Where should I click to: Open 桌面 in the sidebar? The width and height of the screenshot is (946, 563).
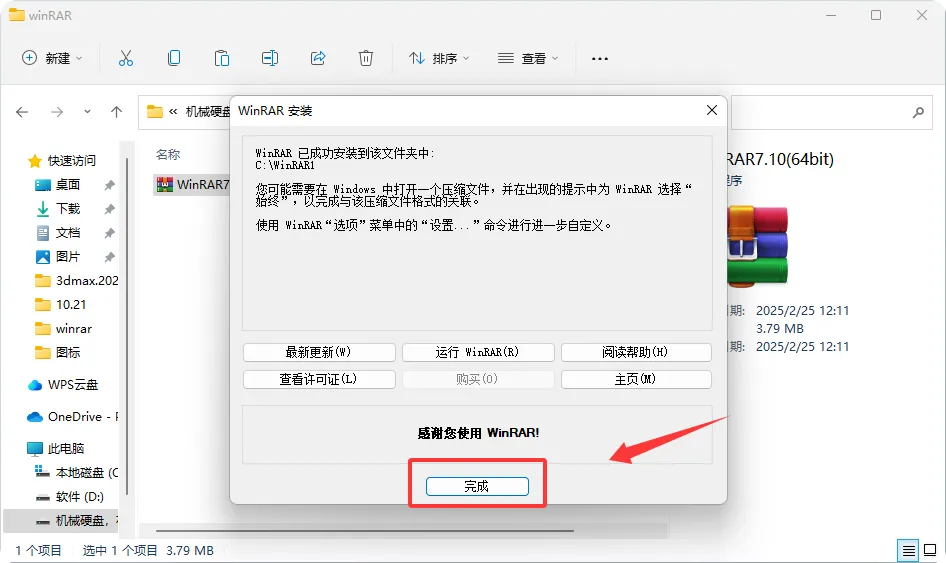pos(58,185)
